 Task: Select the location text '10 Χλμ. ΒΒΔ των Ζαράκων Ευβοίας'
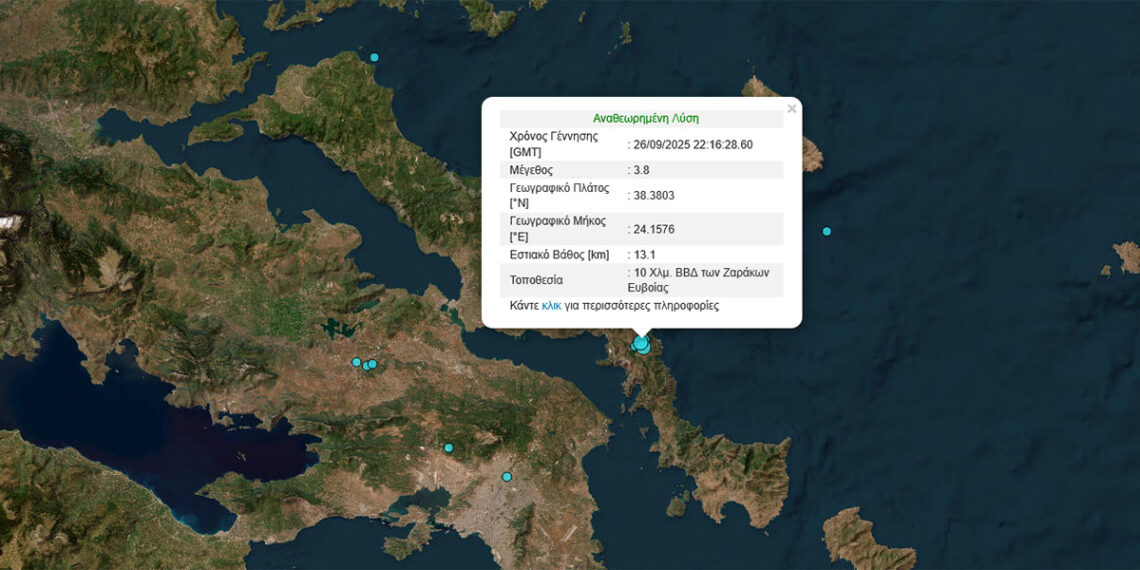point(698,279)
